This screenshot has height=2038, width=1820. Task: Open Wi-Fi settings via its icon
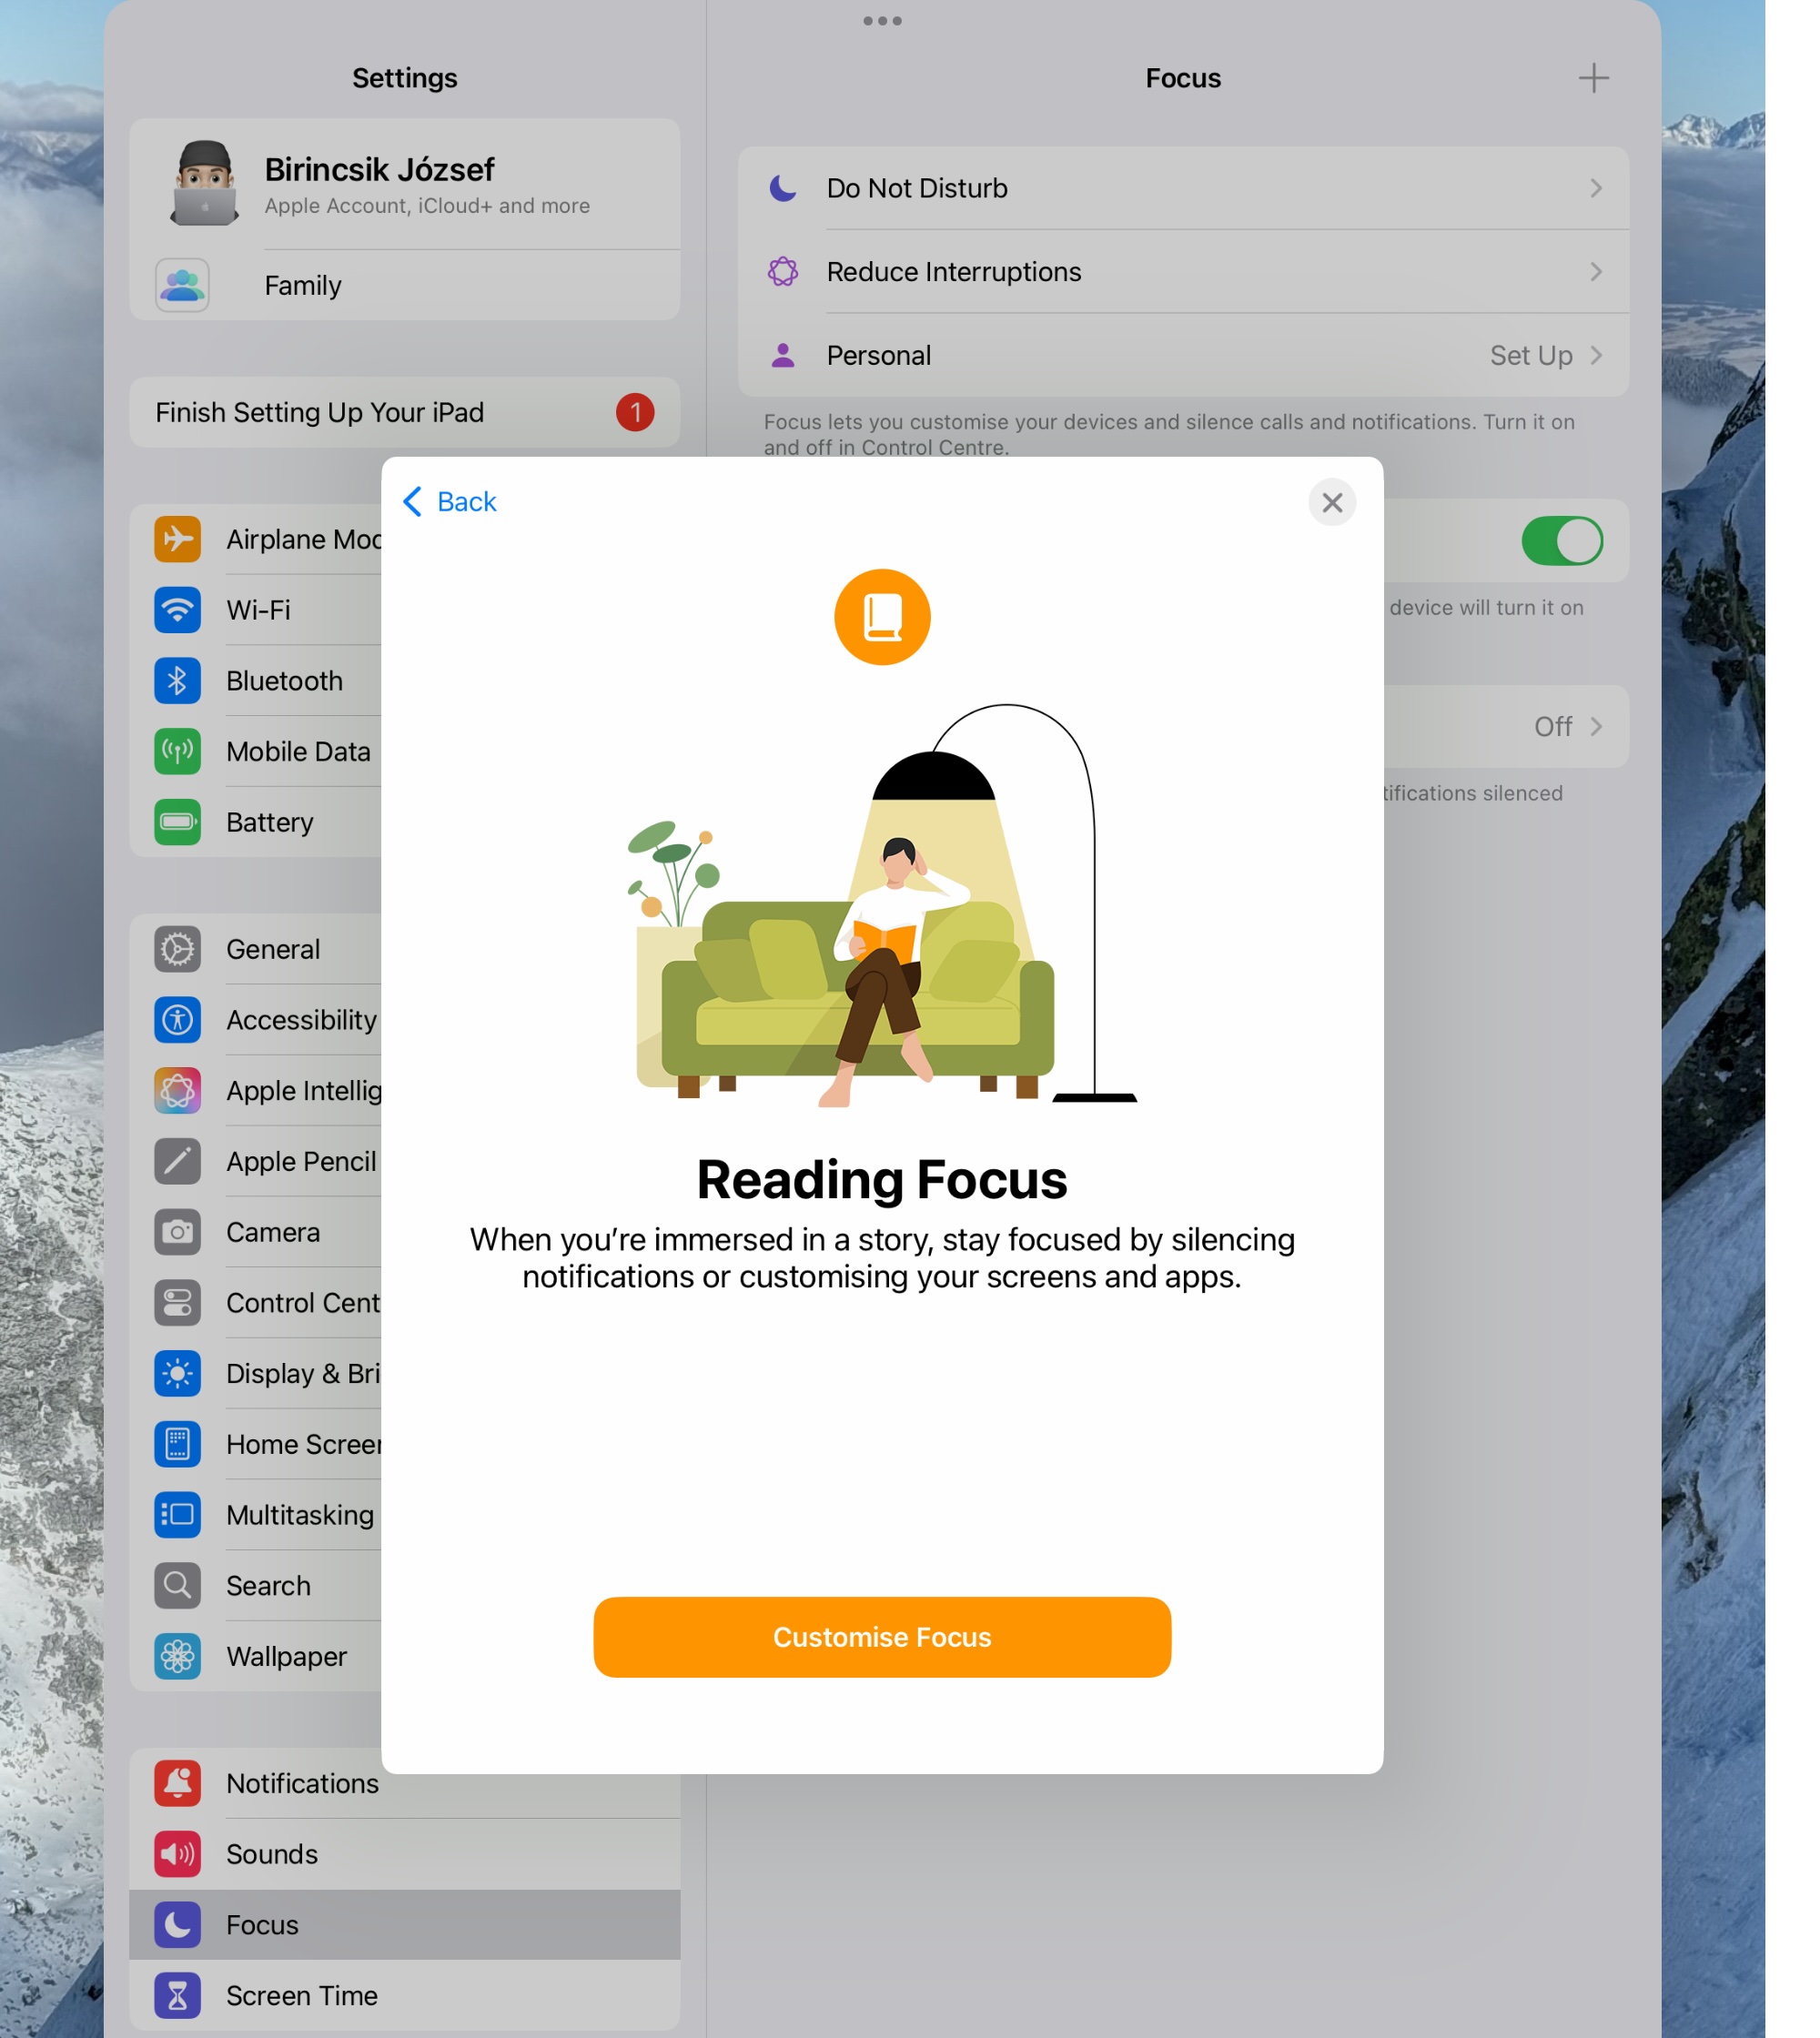click(177, 610)
